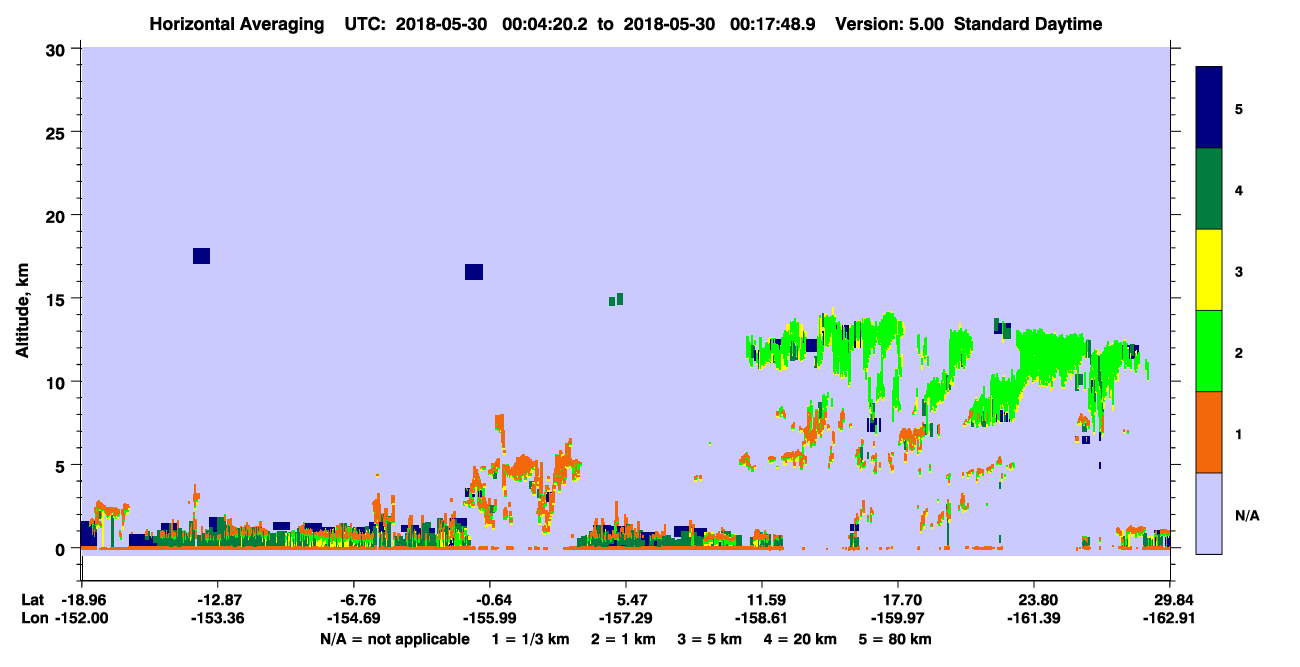This screenshot has width=1300, height=667.
Task: Click the altitude tick label 15
Action: tap(58, 299)
